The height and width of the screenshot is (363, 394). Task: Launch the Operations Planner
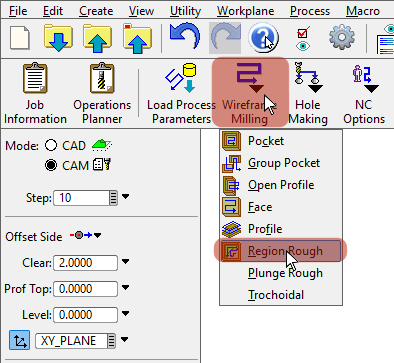[102, 93]
